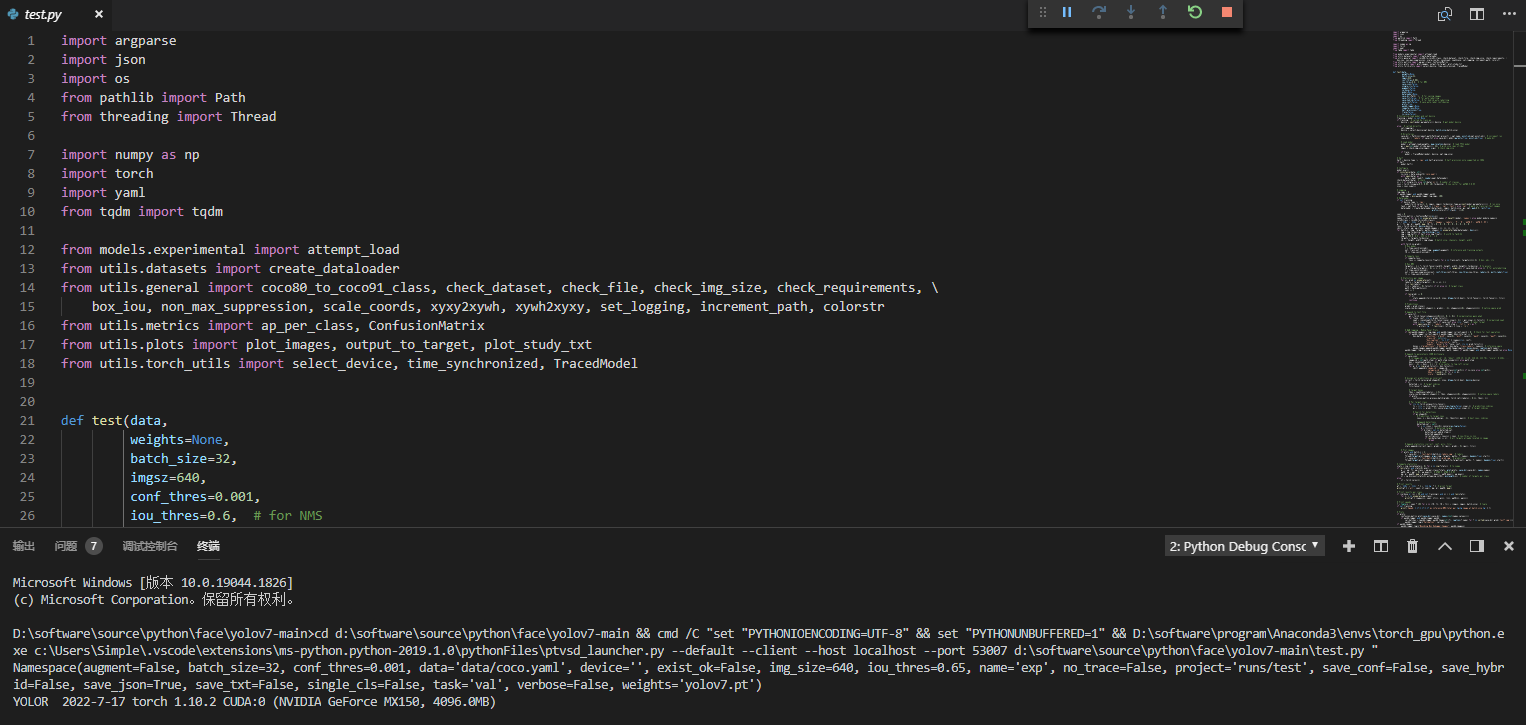Viewport: 1526px width, 725px height.
Task: Click 'from utils.datasets import create_dataloader' line
Action: (230, 268)
